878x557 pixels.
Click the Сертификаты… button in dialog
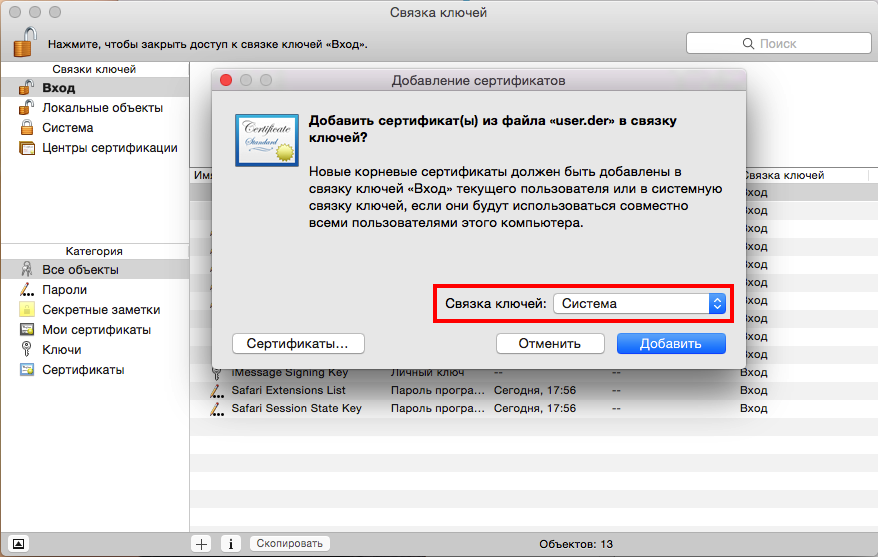pyautogui.click(x=298, y=343)
